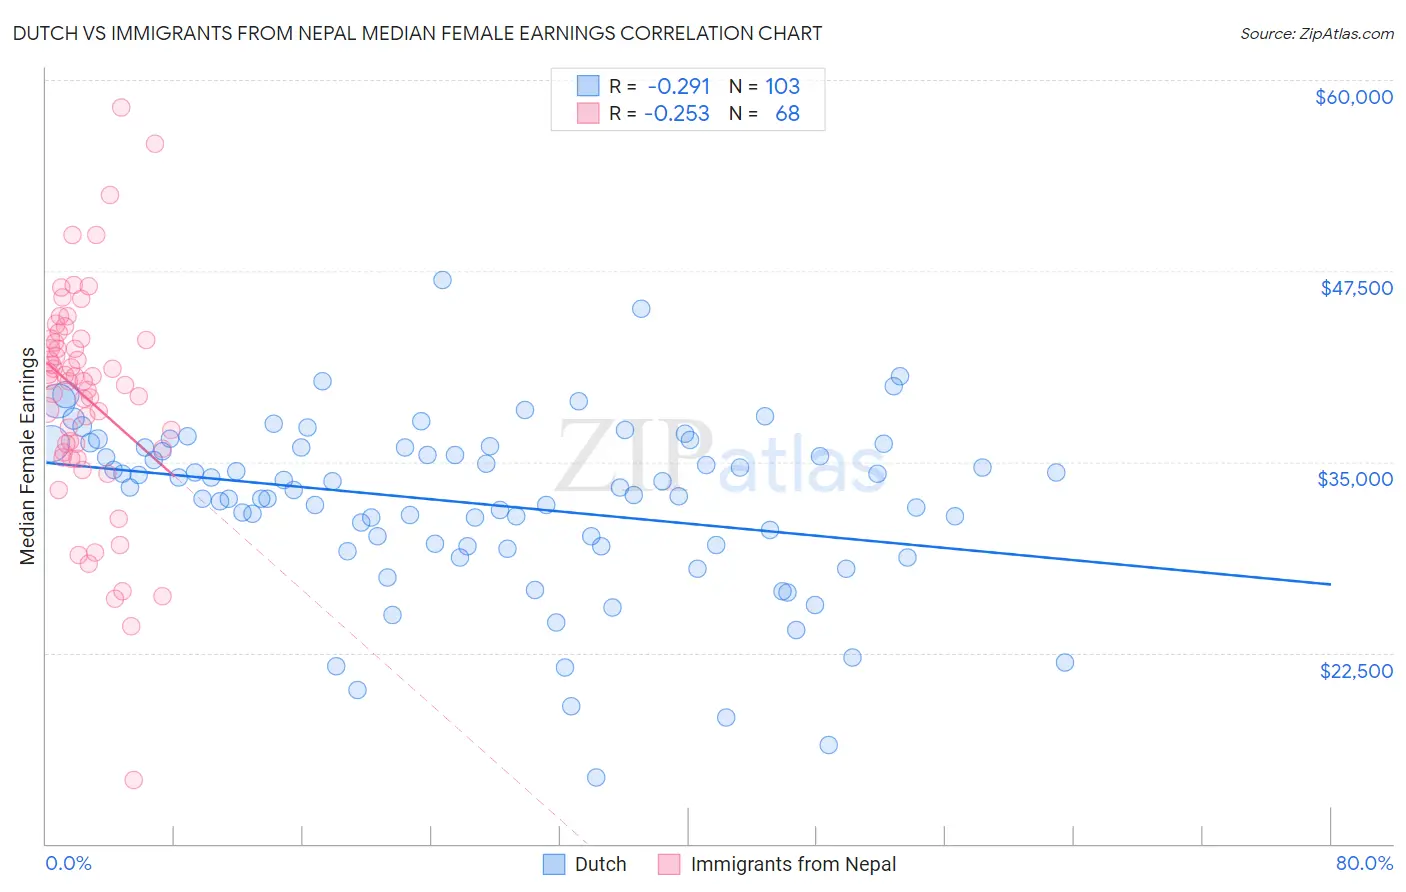Toggle the Immigrants from Nepal legend label

pyautogui.click(x=793, y=864)
